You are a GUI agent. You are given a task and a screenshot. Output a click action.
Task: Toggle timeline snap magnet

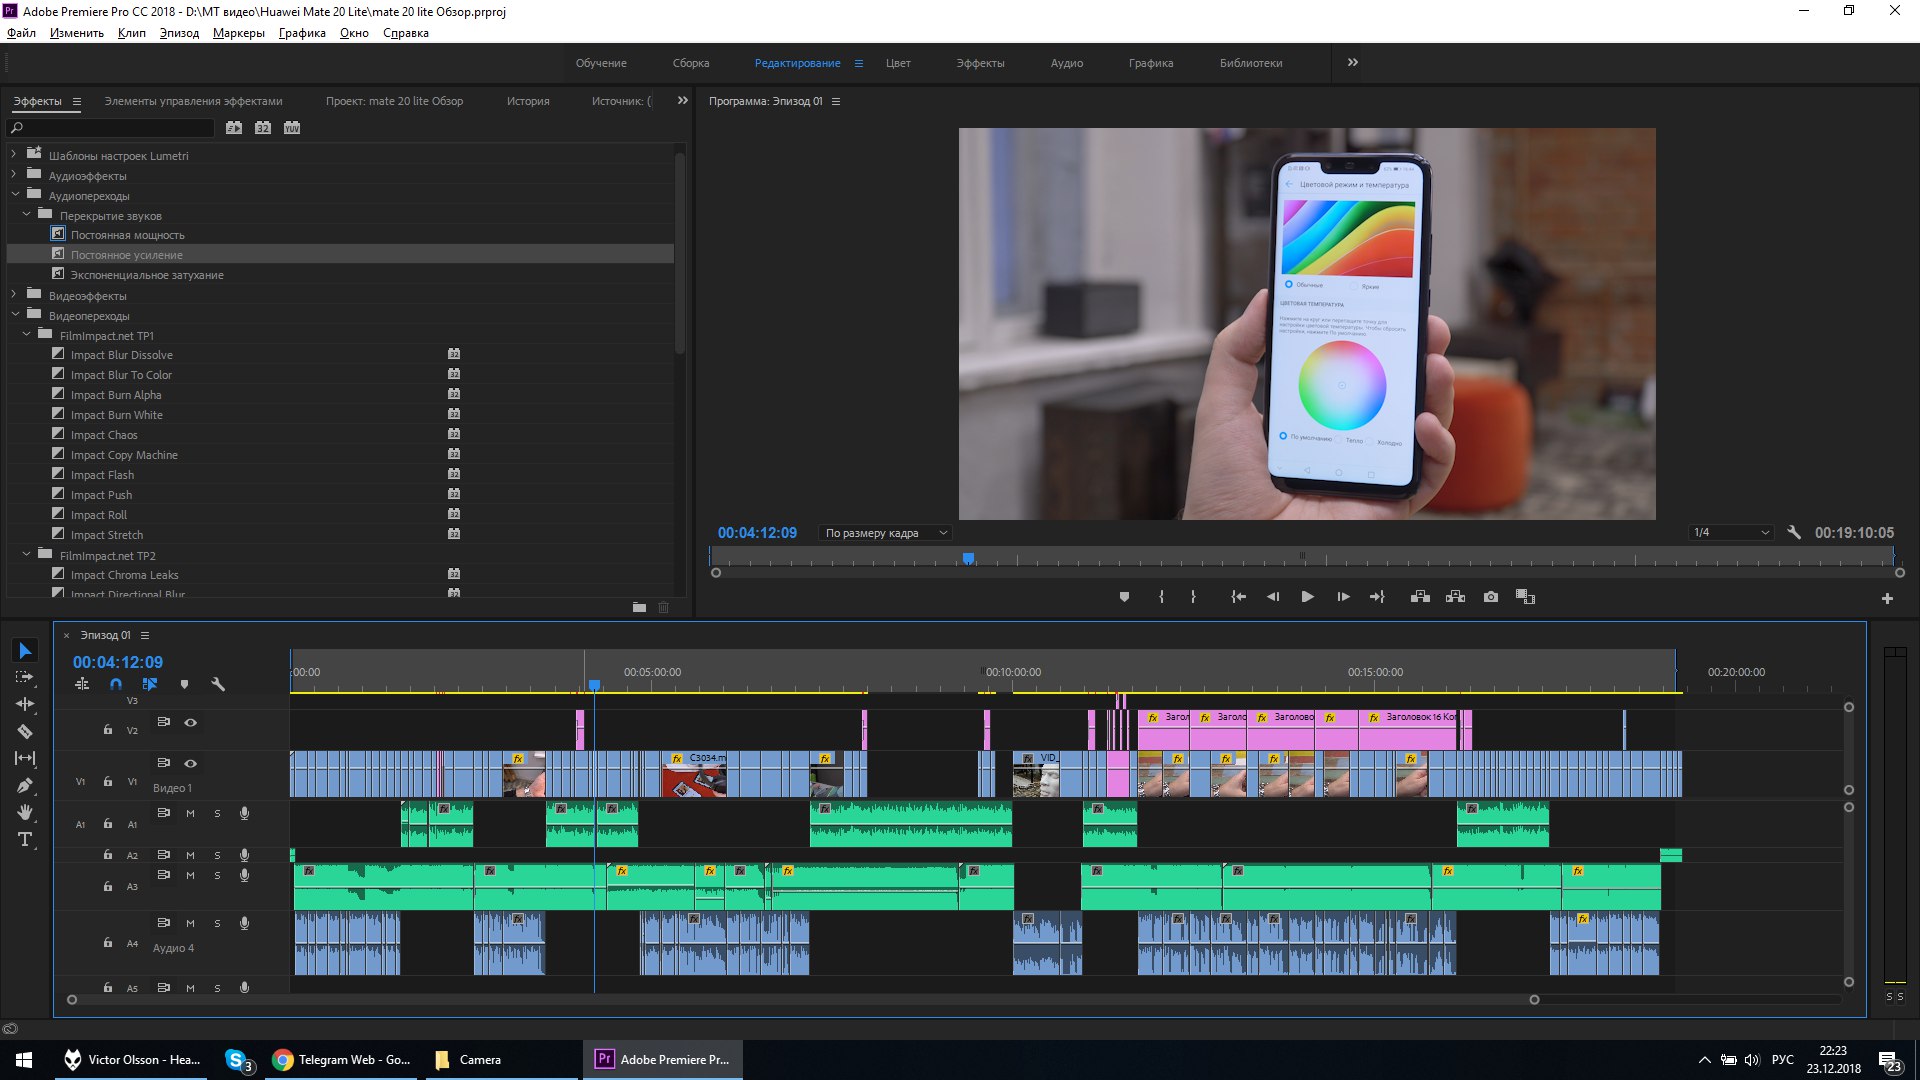(116, 684)
